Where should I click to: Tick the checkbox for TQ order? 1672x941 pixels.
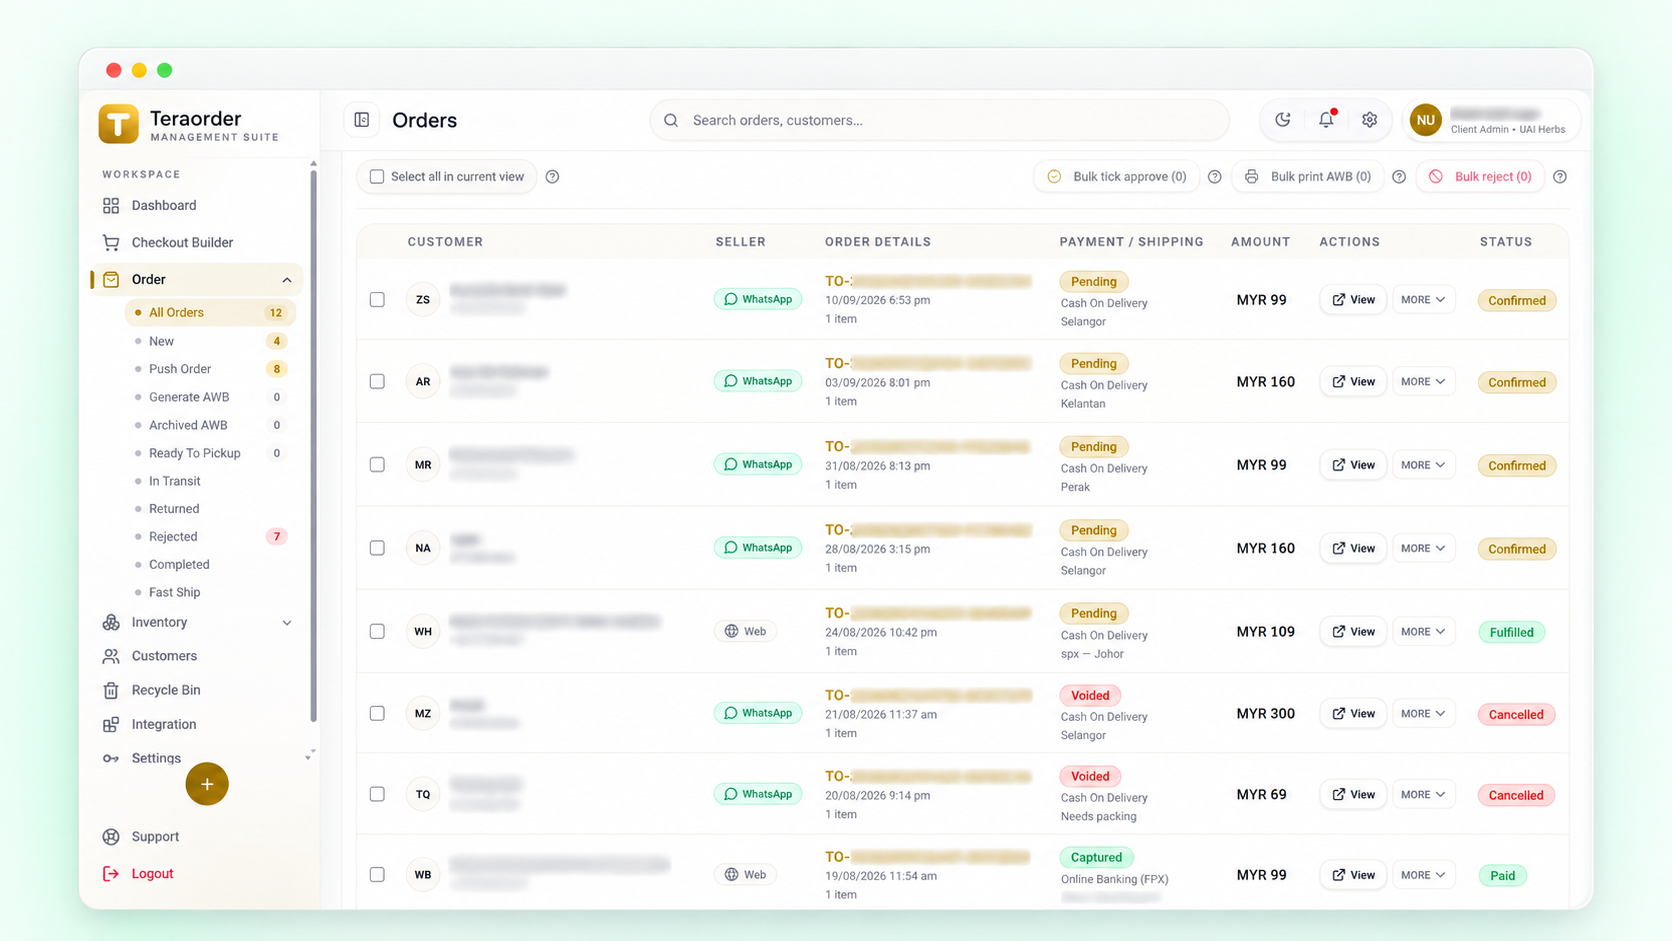point(377,794)
